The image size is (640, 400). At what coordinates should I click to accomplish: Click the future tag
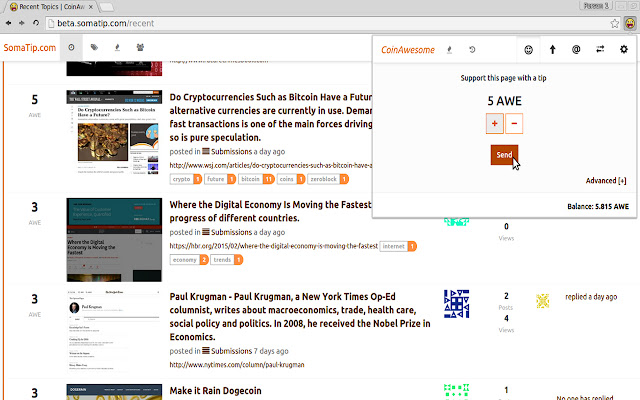pos(220,179)
